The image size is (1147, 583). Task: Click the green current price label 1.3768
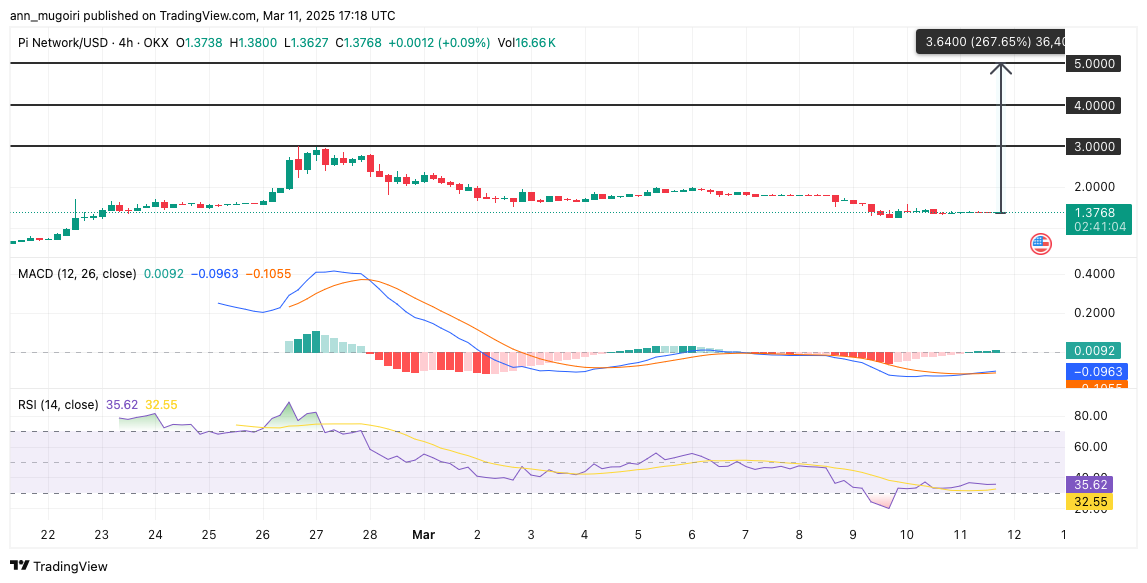pyautogui.click(x=1098, y=212)
